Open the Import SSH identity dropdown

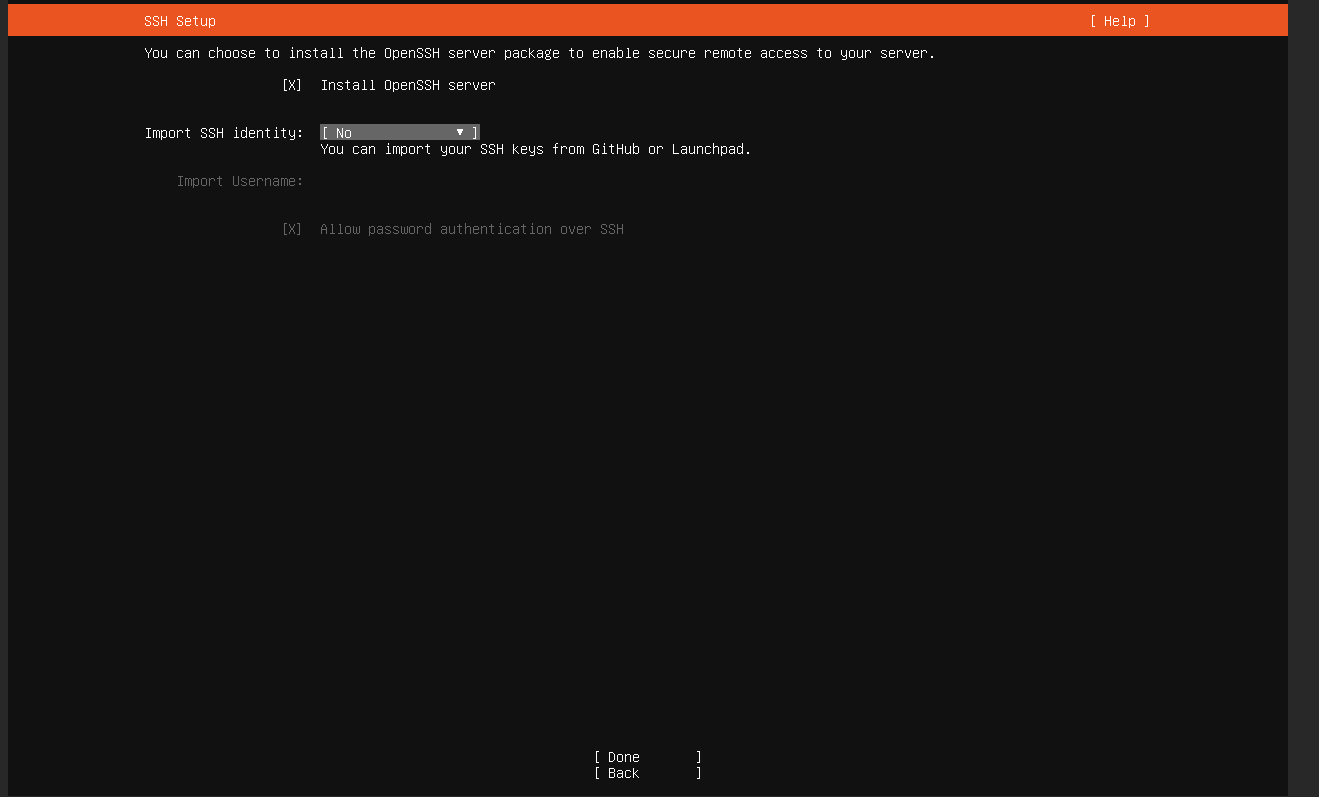click(x=400, y=133)
